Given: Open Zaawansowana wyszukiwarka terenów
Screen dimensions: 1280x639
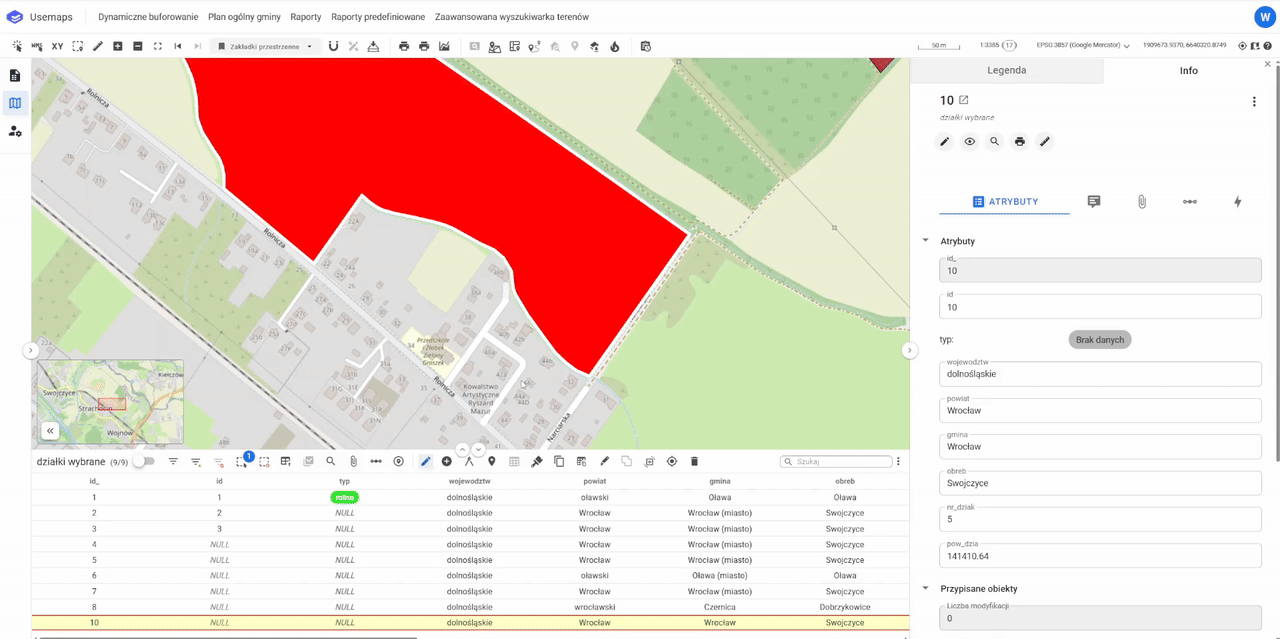Looking at the screenshot, I should click(511, 17).
